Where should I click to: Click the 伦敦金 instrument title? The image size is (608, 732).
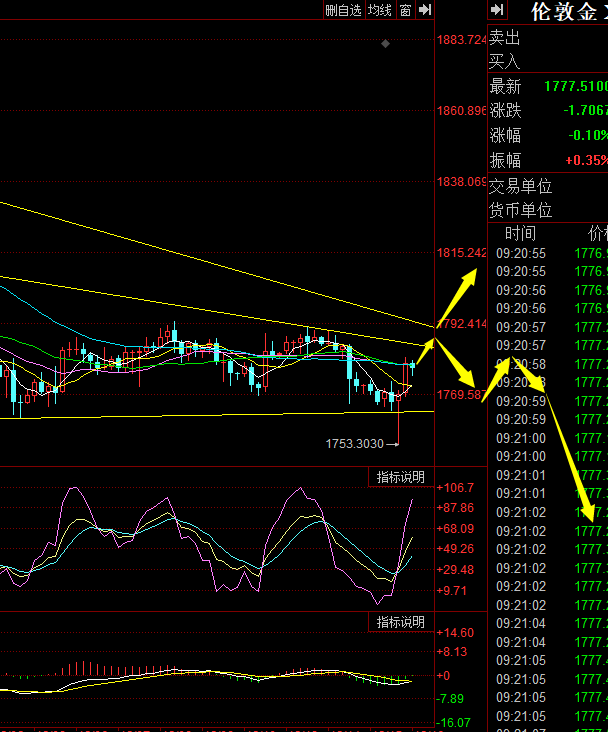(564, 11)
